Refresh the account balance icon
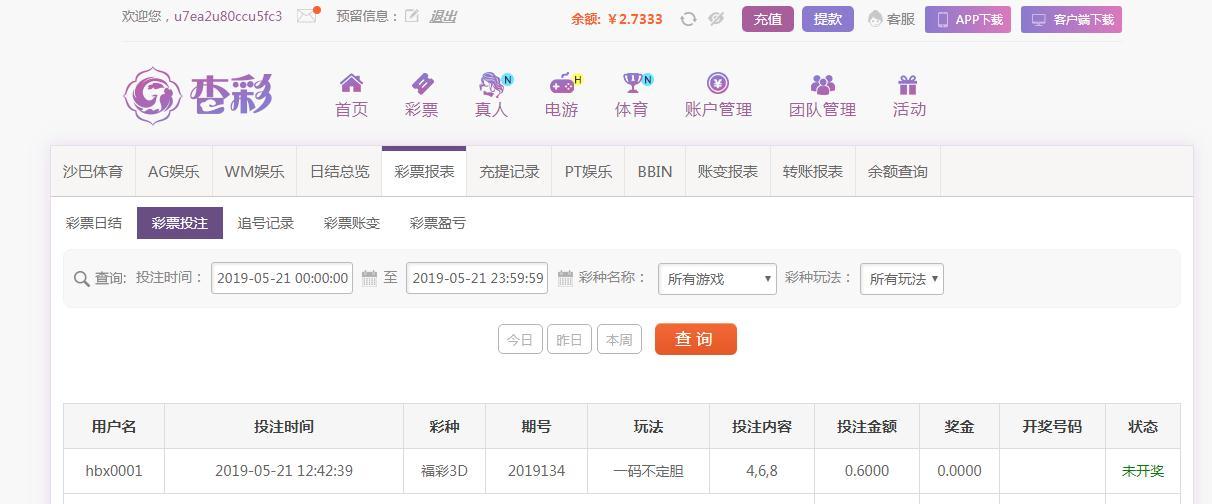The image size is (1212, 504). [688, 18]
